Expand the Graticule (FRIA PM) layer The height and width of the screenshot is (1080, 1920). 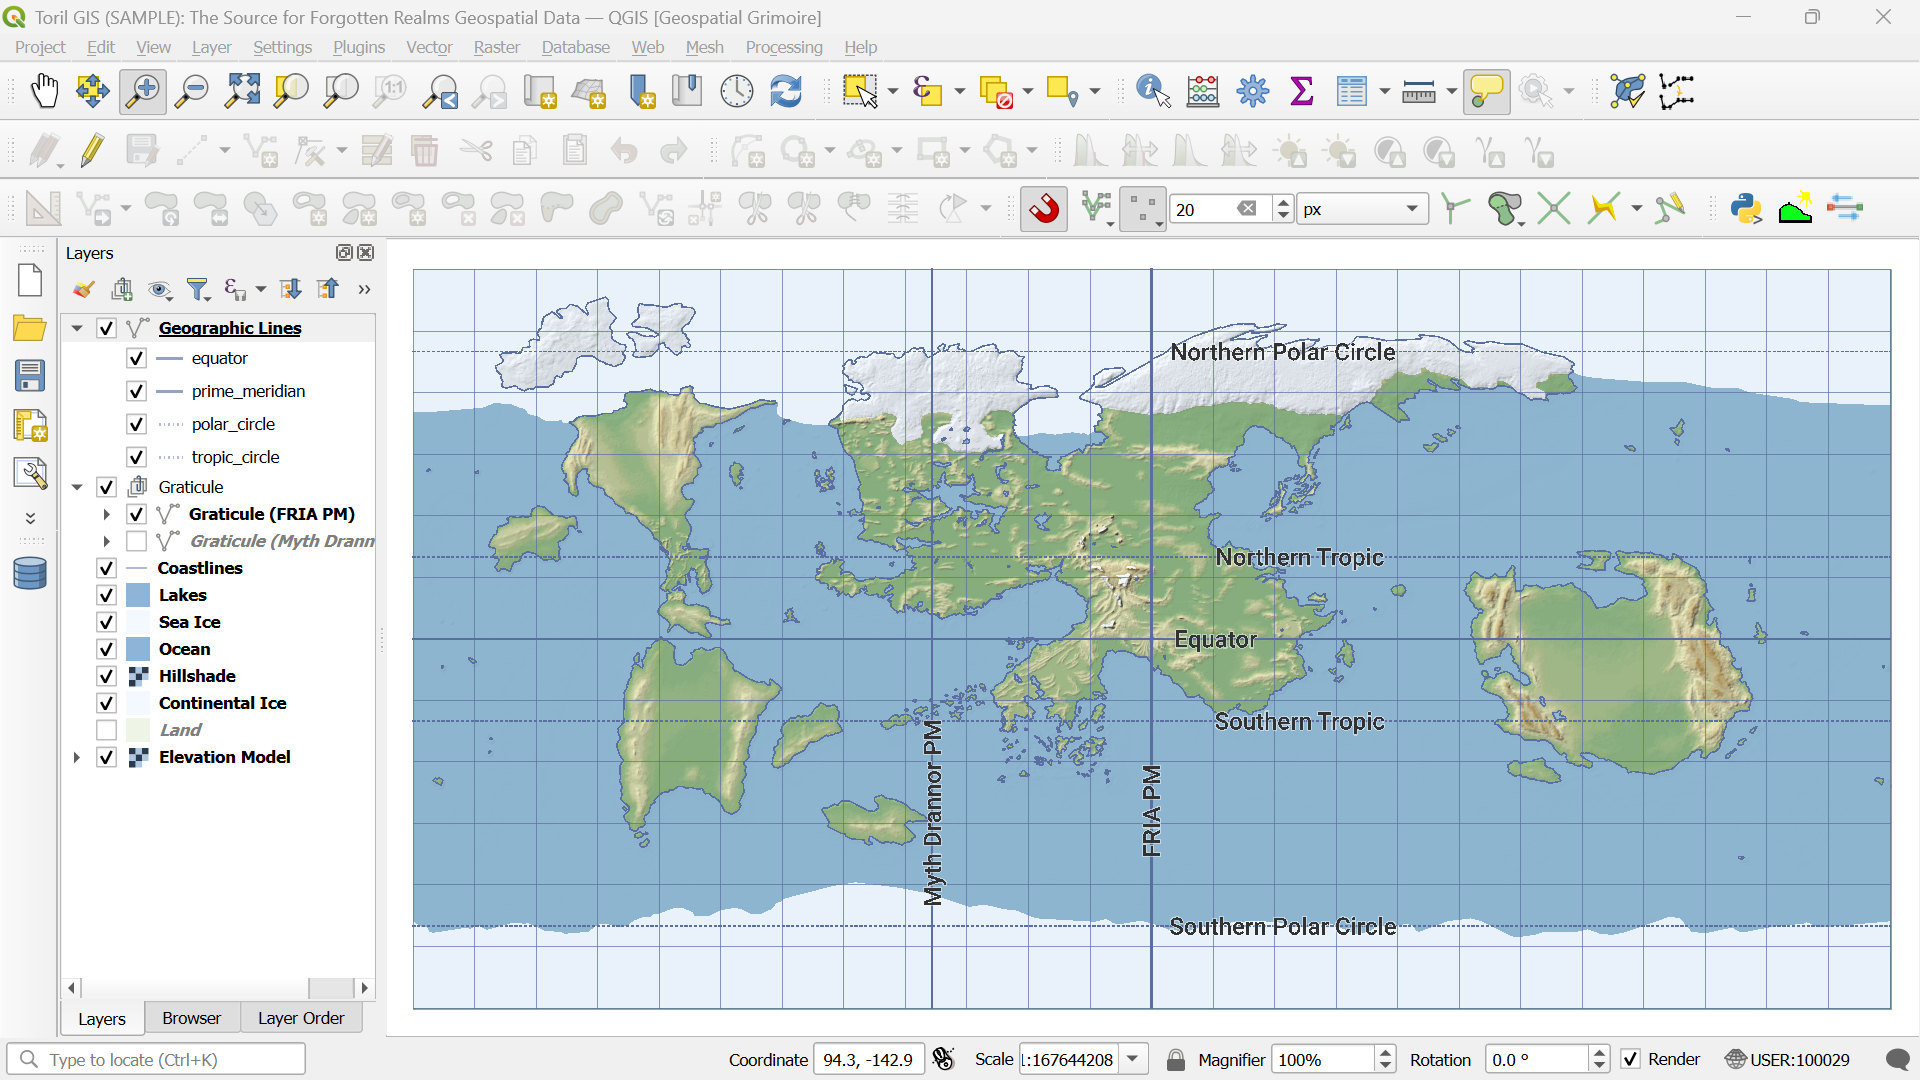click(x=107, y=514)
